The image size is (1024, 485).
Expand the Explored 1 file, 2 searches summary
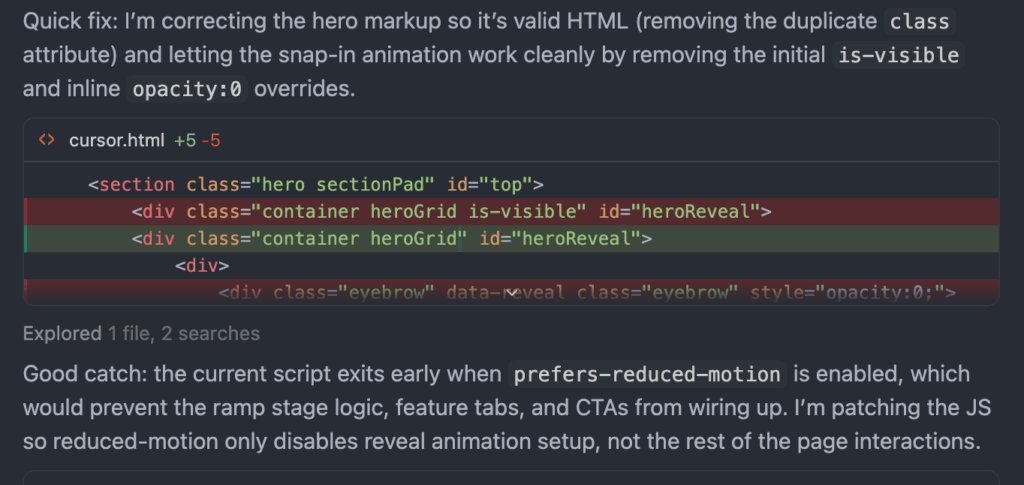coord(141,334)
